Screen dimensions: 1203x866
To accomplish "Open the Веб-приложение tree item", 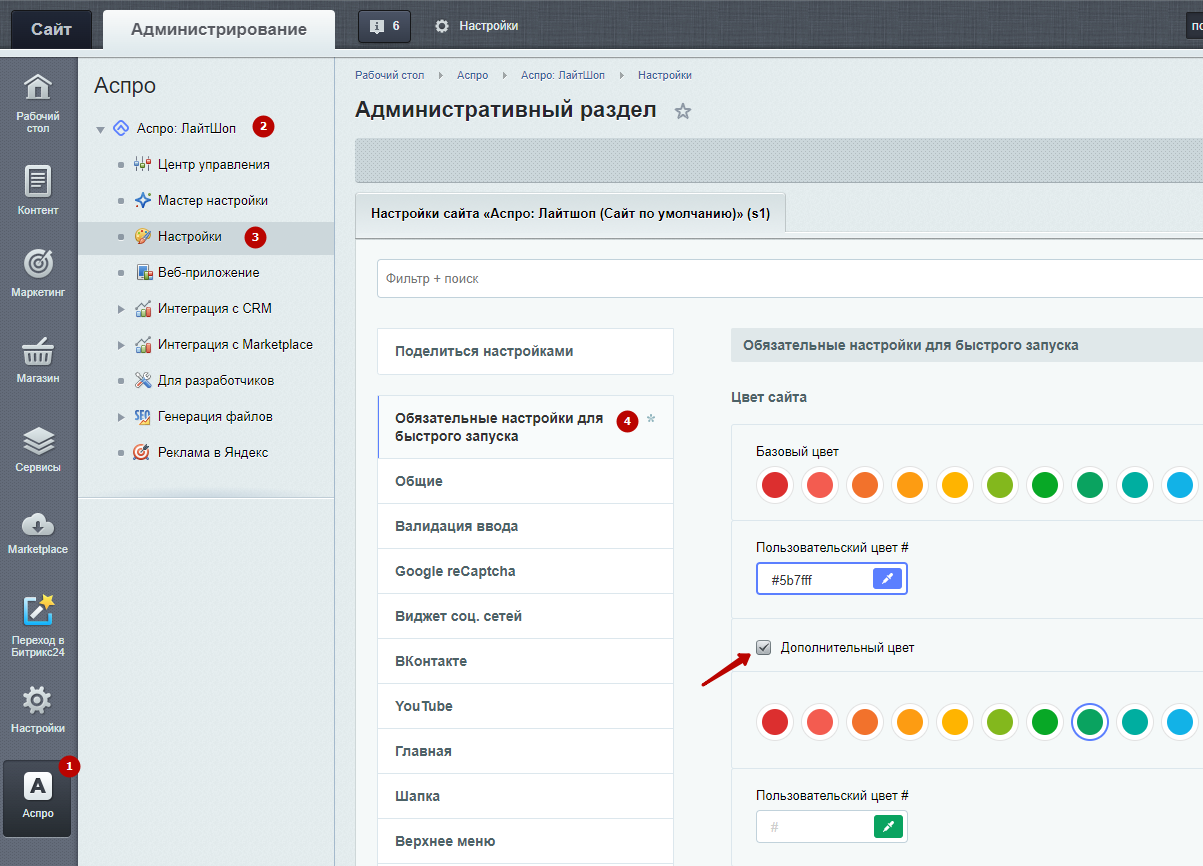I will click(208, 272).
